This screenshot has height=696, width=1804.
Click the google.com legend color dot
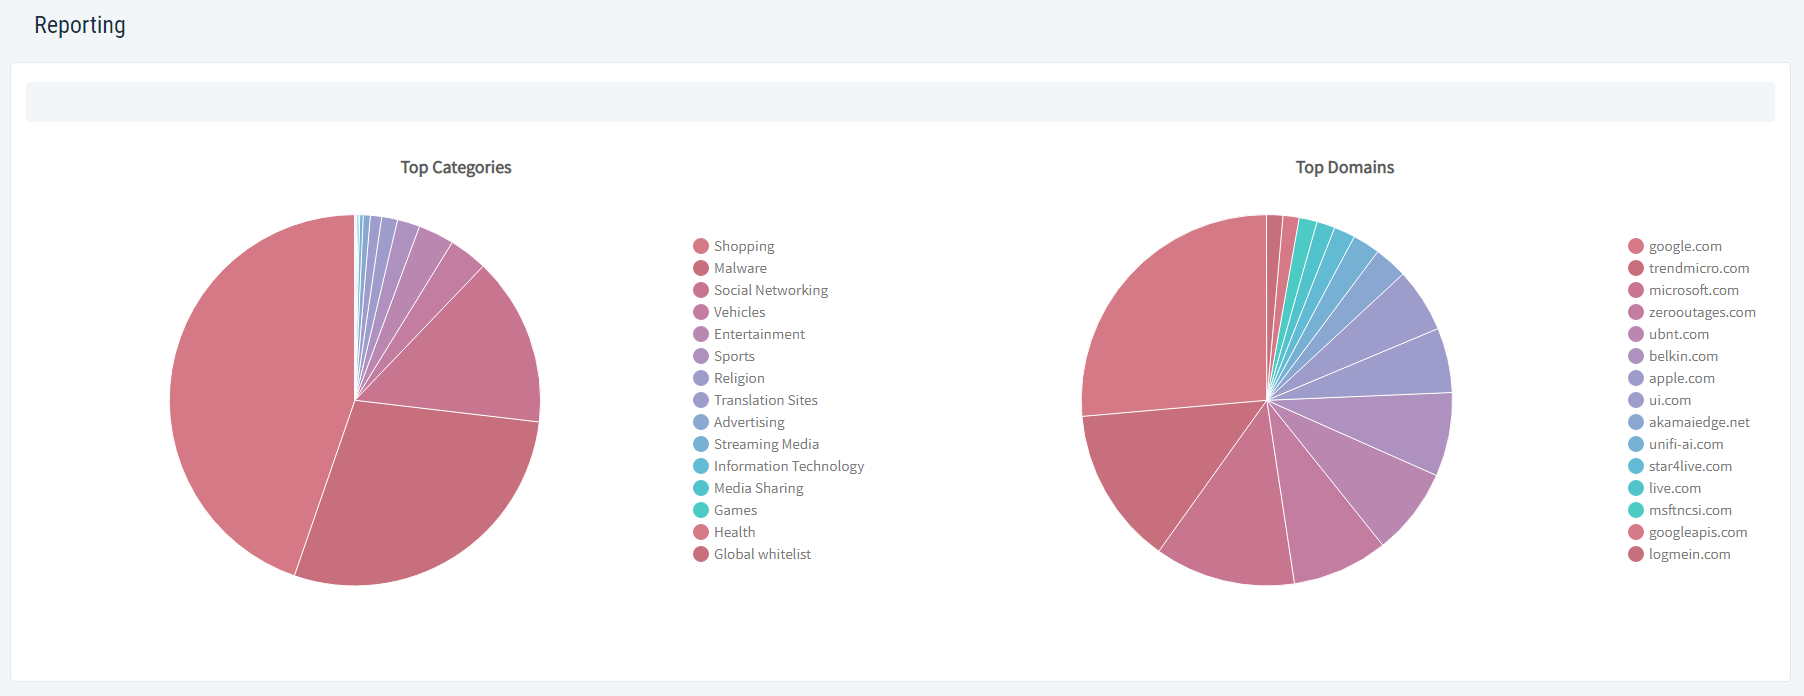click(x=1636, y=246)
